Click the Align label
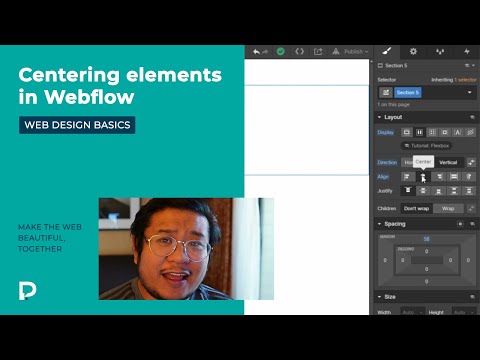The width and height of the screenshot is (480, 360). [x=383, y=177]
